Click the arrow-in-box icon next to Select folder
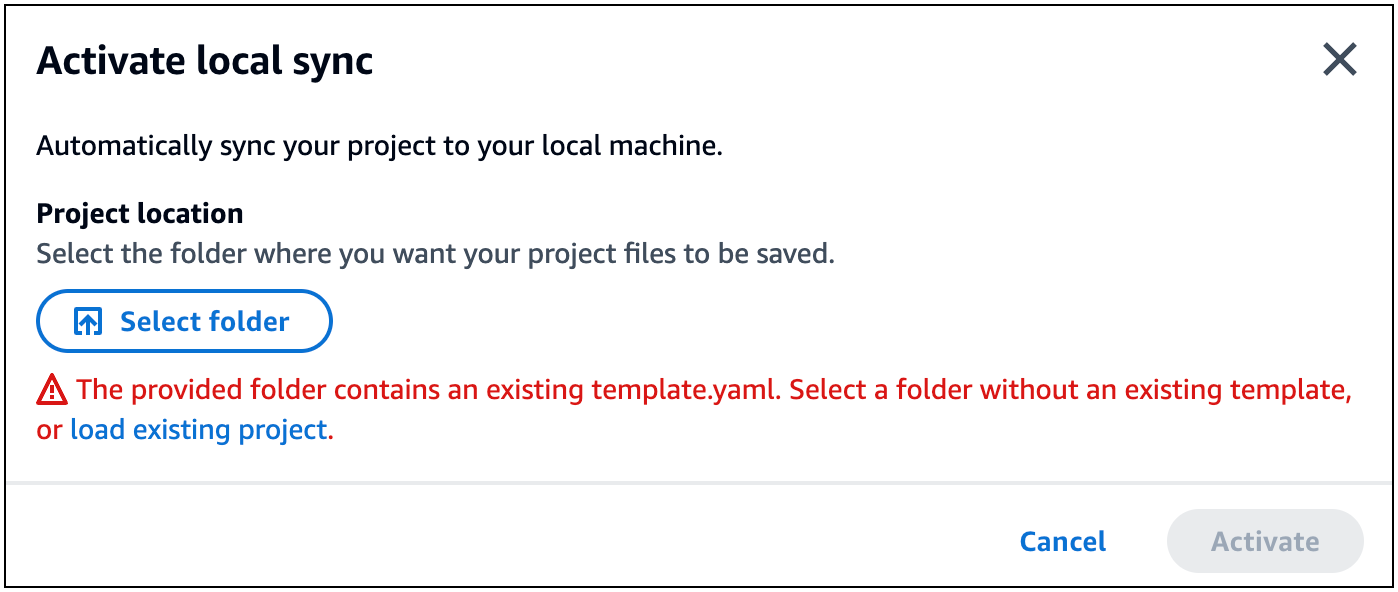 (88, 320)
